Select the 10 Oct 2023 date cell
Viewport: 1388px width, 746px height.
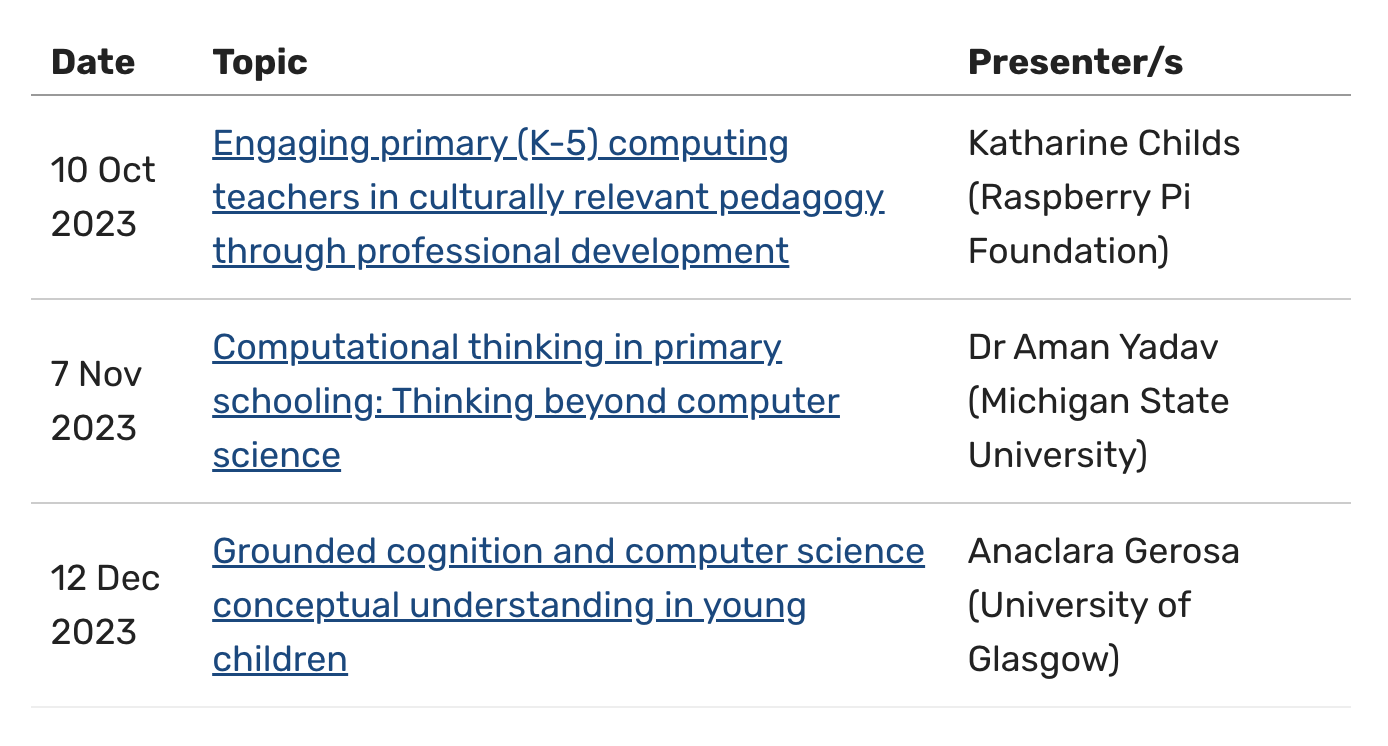[103, 197]
